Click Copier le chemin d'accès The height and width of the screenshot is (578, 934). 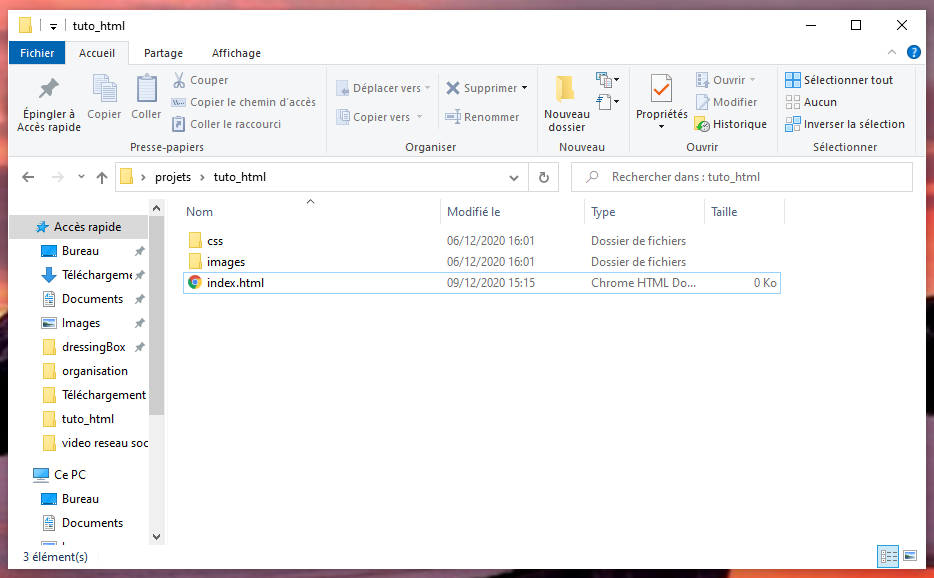pyautogui.click(x=244, y=102)
